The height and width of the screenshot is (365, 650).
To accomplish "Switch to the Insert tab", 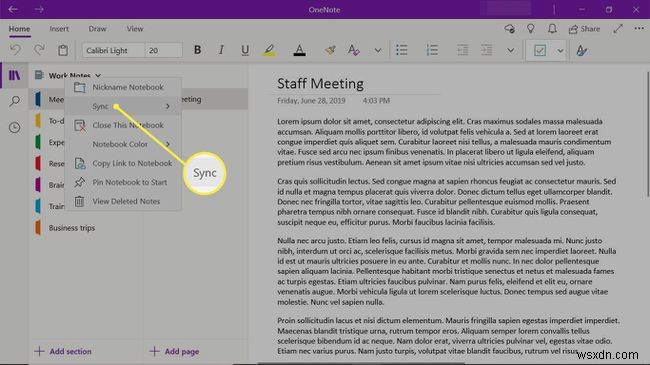I will tap(59, 29).
